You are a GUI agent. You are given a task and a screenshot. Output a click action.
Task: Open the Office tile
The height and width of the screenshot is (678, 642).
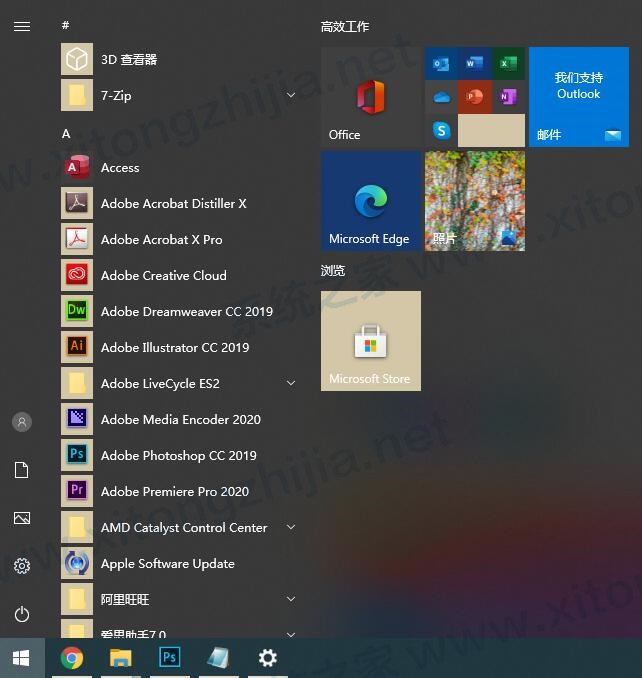(x=371, y=97)
